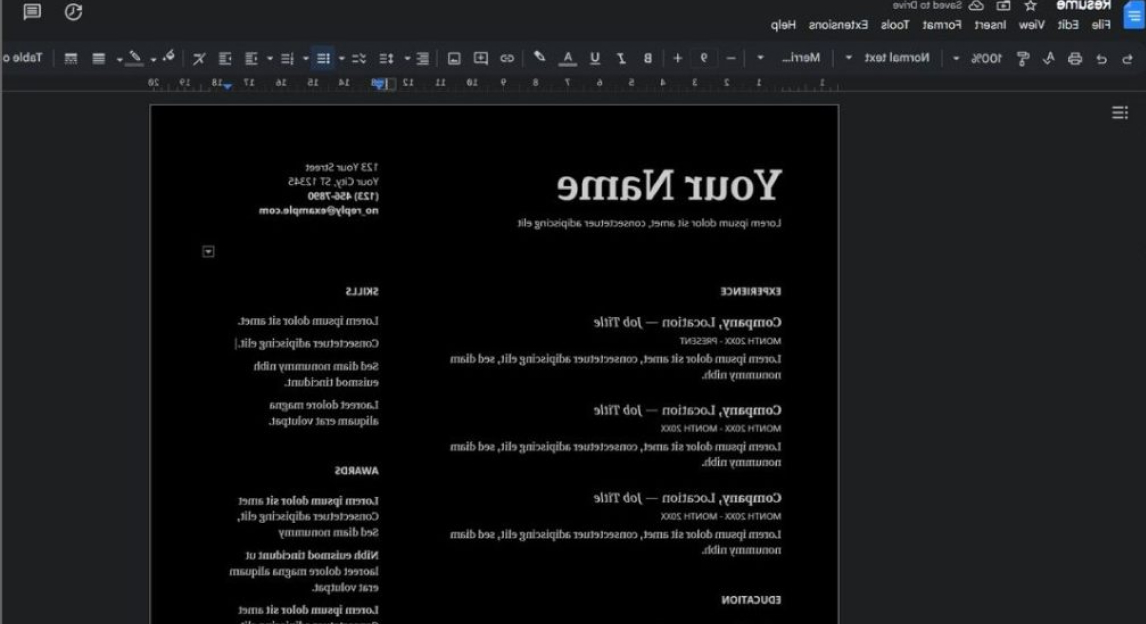This screenshot has width=1146, height=624.
Task: Select the paint format roller tool
Action: [1022, 58]
